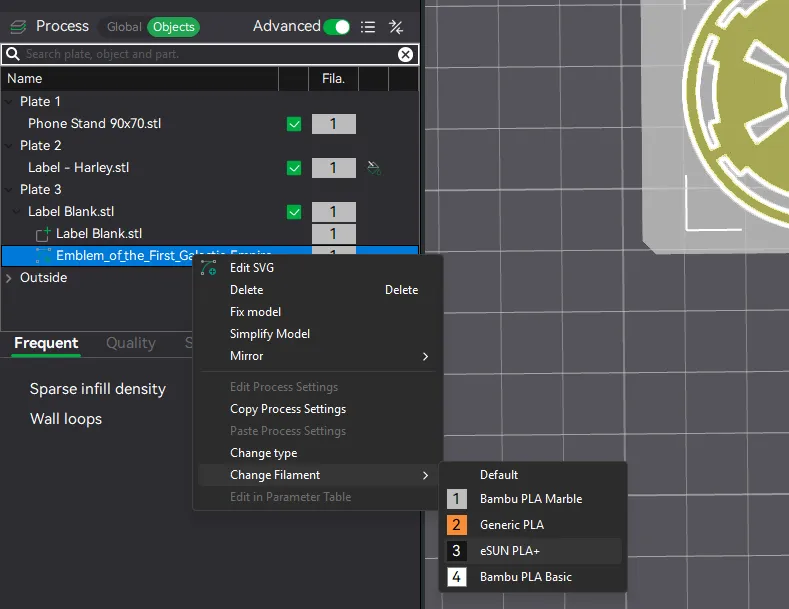Open the Change Filament submenu arrow

coord(425,475)
